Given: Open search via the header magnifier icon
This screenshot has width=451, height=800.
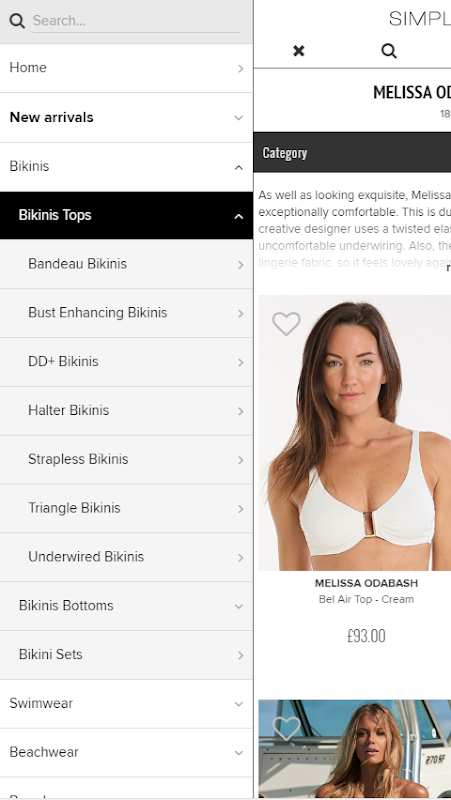Looking at the screenshot, I should point(389,51).
